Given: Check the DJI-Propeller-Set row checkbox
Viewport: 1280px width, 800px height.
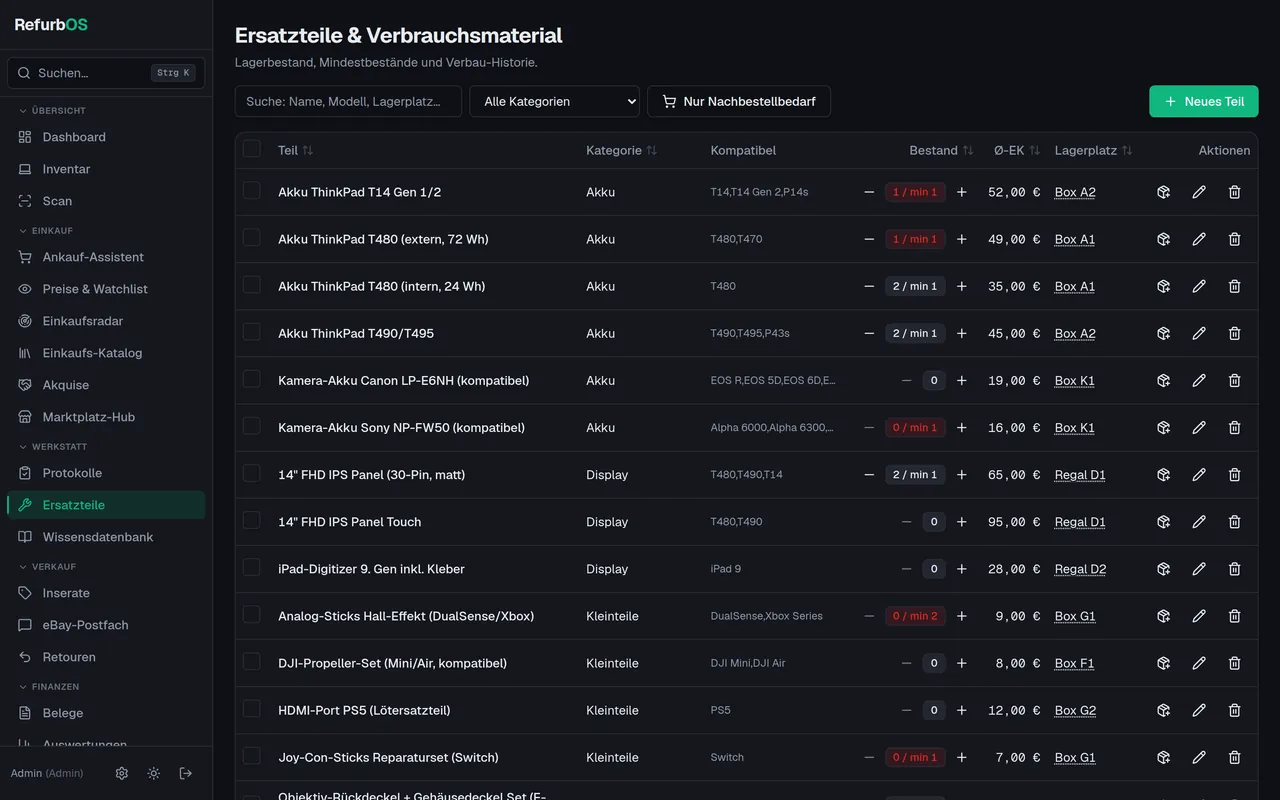Looking at the screenshot, I should pyautogui.click(x=252, y=662).
